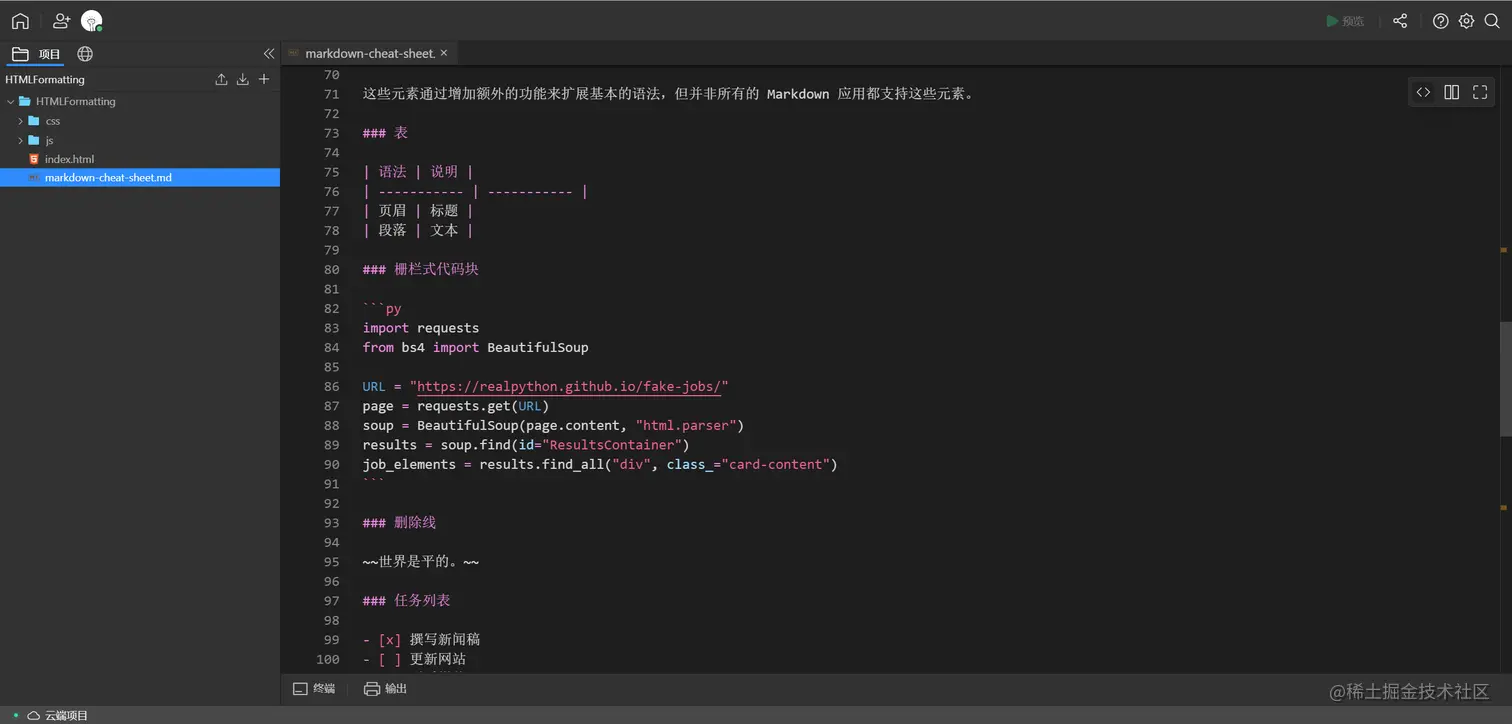1512x724 pixels.
Task: Click the '~~世界是平的。~~' line
Action: (x=421, y=562)
